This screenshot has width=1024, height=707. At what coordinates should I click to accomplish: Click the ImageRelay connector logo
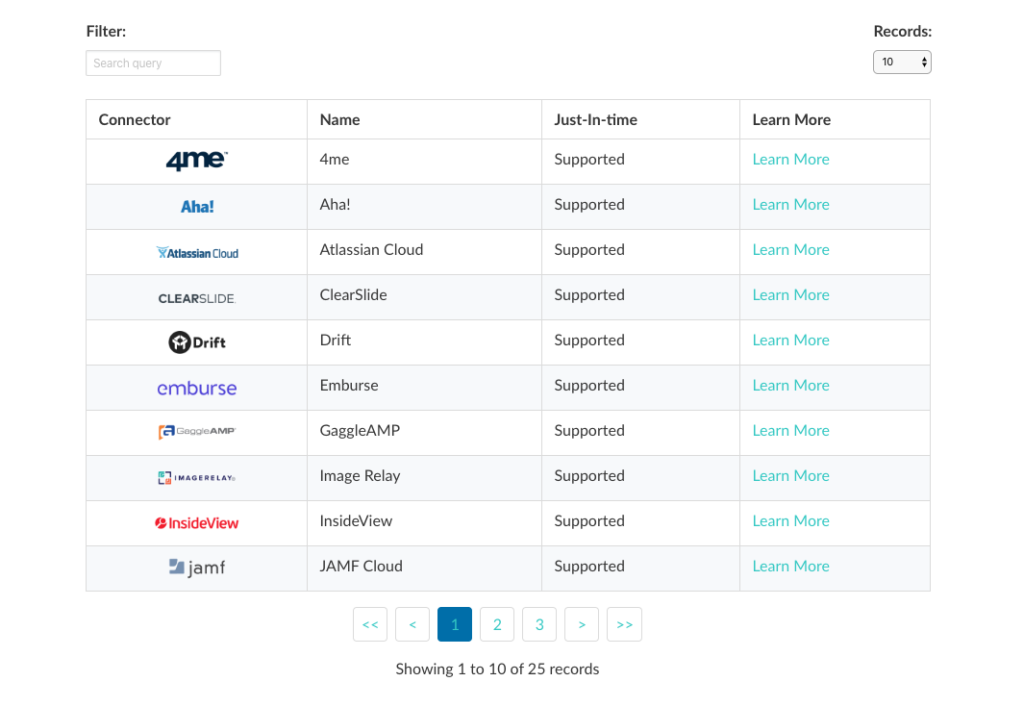point(197,478)
